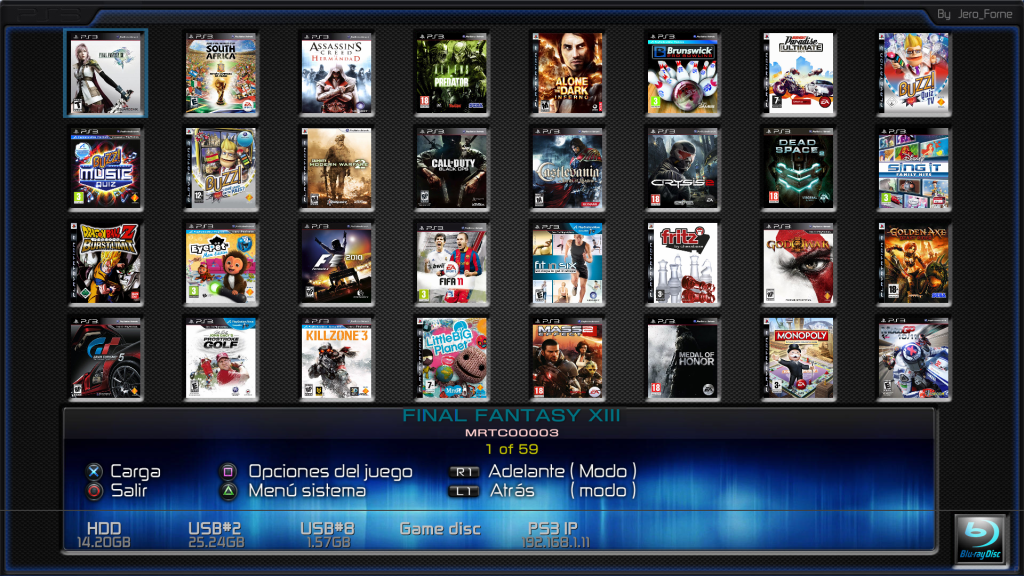Screen dimensions: 1024x576
Task: Click the MRTC00003 game ID text
Action: (x=511, y=432)
